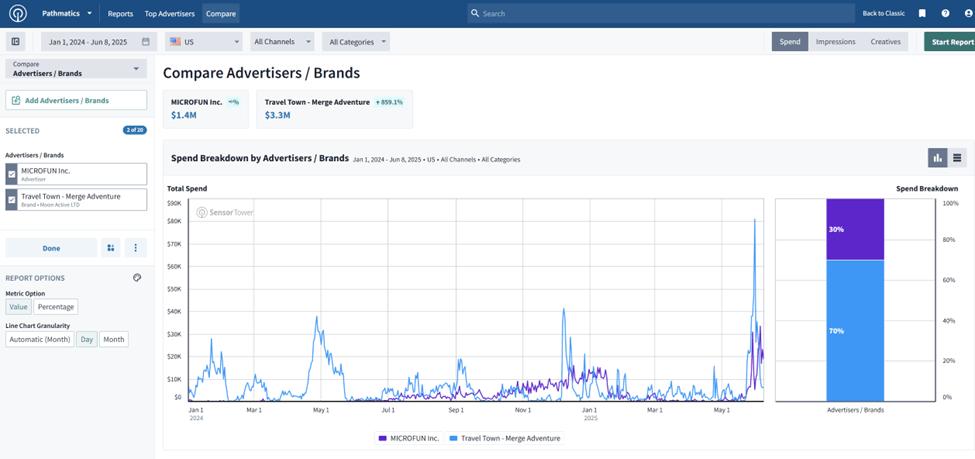The width and height of the screenshot is (975, 459).
Task: Click the group selection icon beside Done
Action: coord(111,248)
